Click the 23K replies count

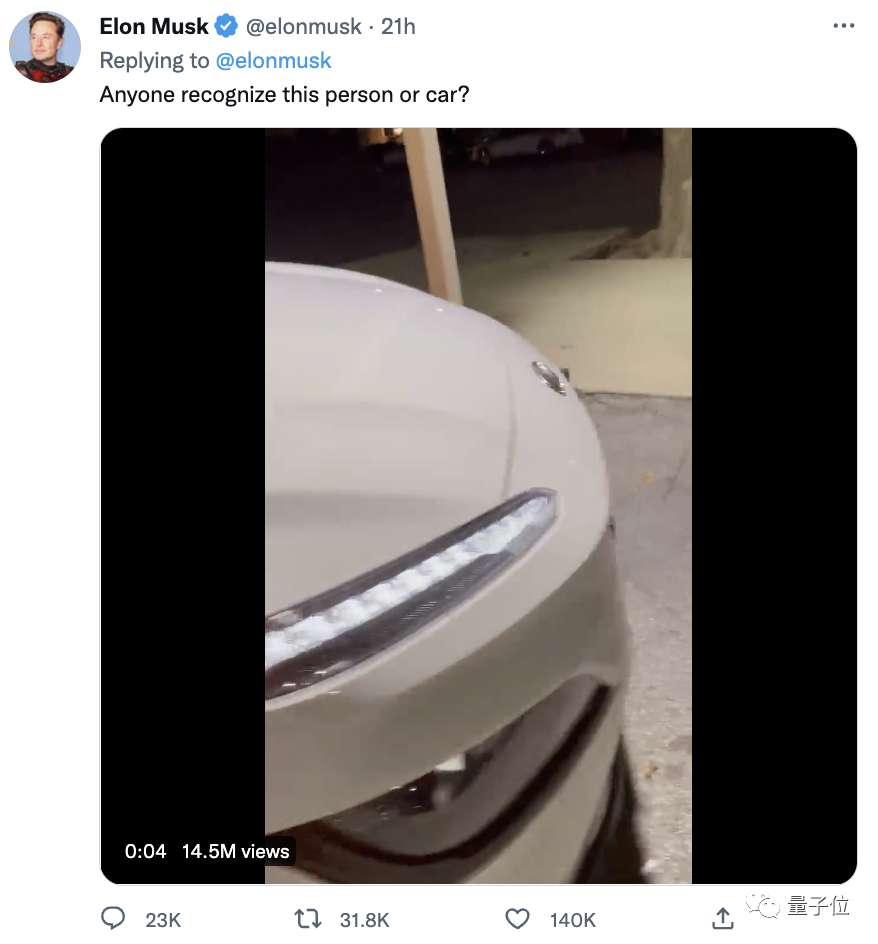coord(163,920)
